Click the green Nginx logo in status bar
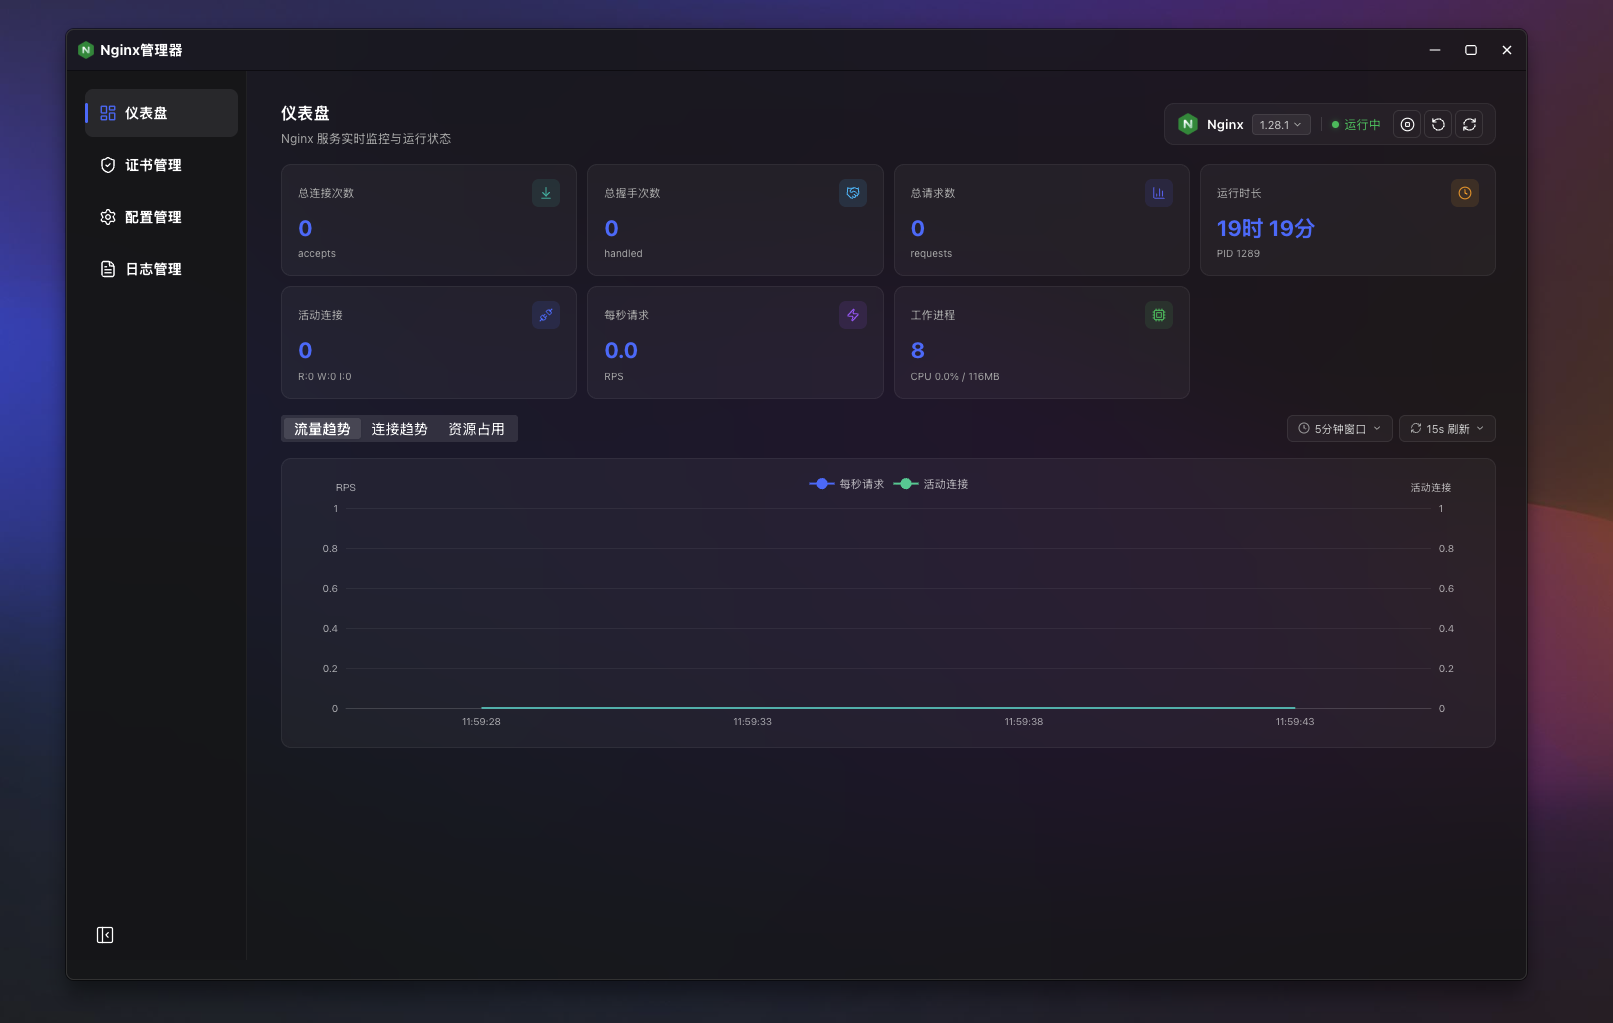The height and width of the screenshot is (1023, 1613). tap(1188, 124)
